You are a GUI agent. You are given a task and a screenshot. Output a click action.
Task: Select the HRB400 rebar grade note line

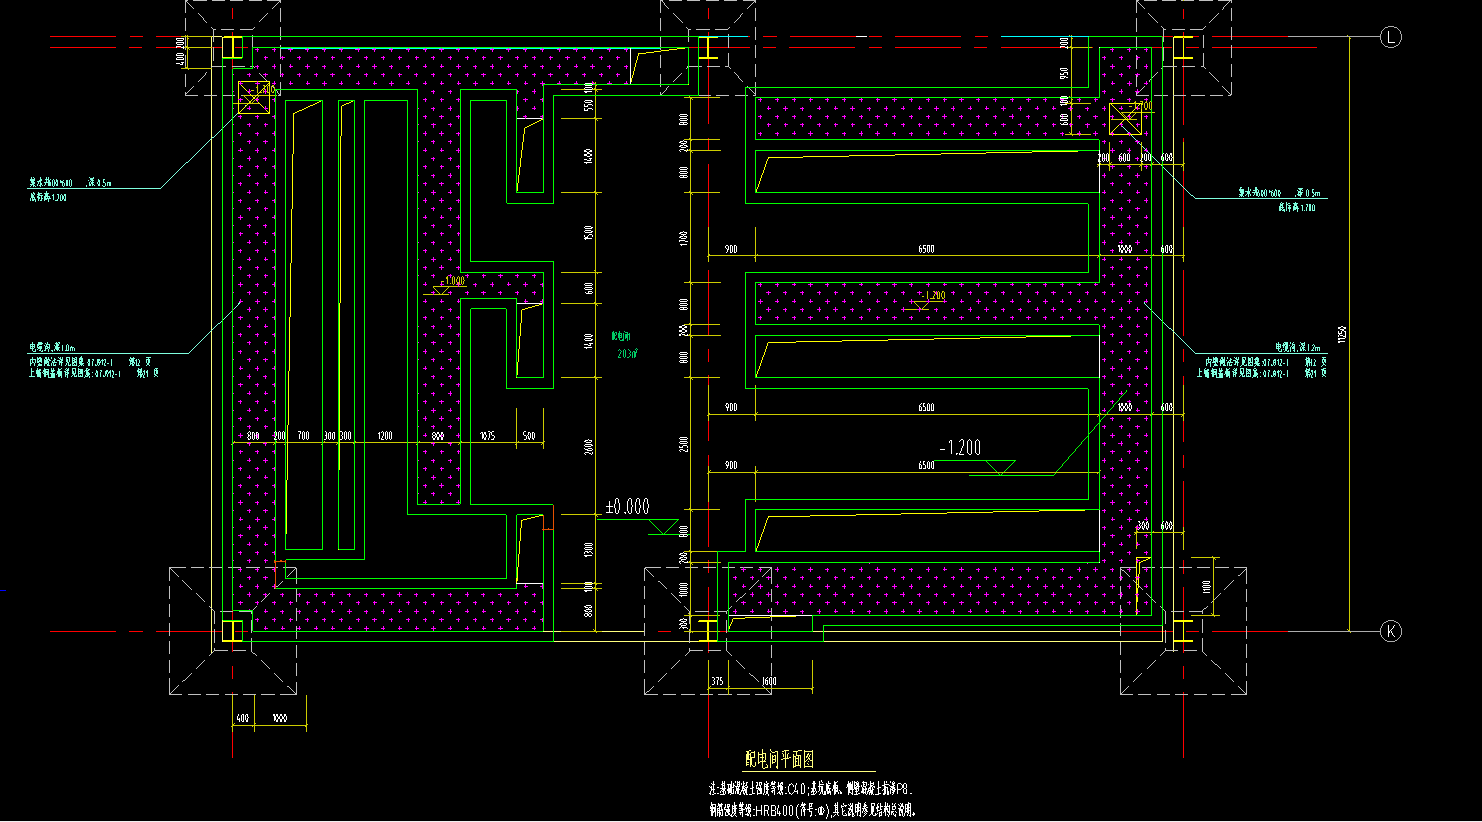pos(812,810)
